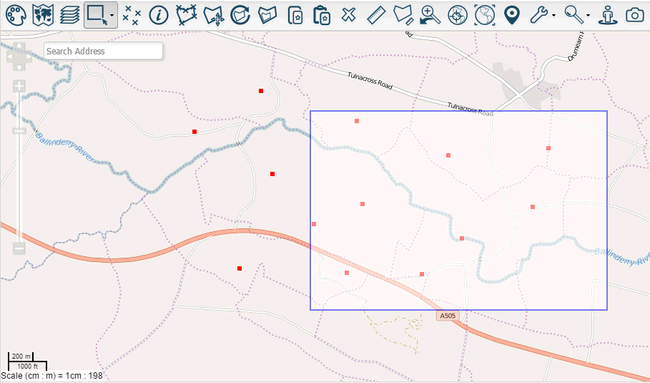Select the rectangle selection tool
This screenshot has height=383, width=650.
(x=97, y=15)
